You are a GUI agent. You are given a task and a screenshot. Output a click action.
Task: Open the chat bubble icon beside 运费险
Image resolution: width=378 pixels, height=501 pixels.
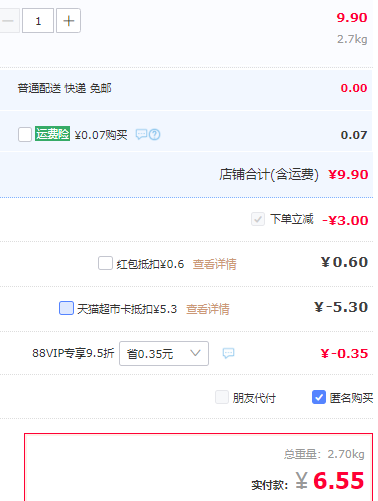coord(141,134)
